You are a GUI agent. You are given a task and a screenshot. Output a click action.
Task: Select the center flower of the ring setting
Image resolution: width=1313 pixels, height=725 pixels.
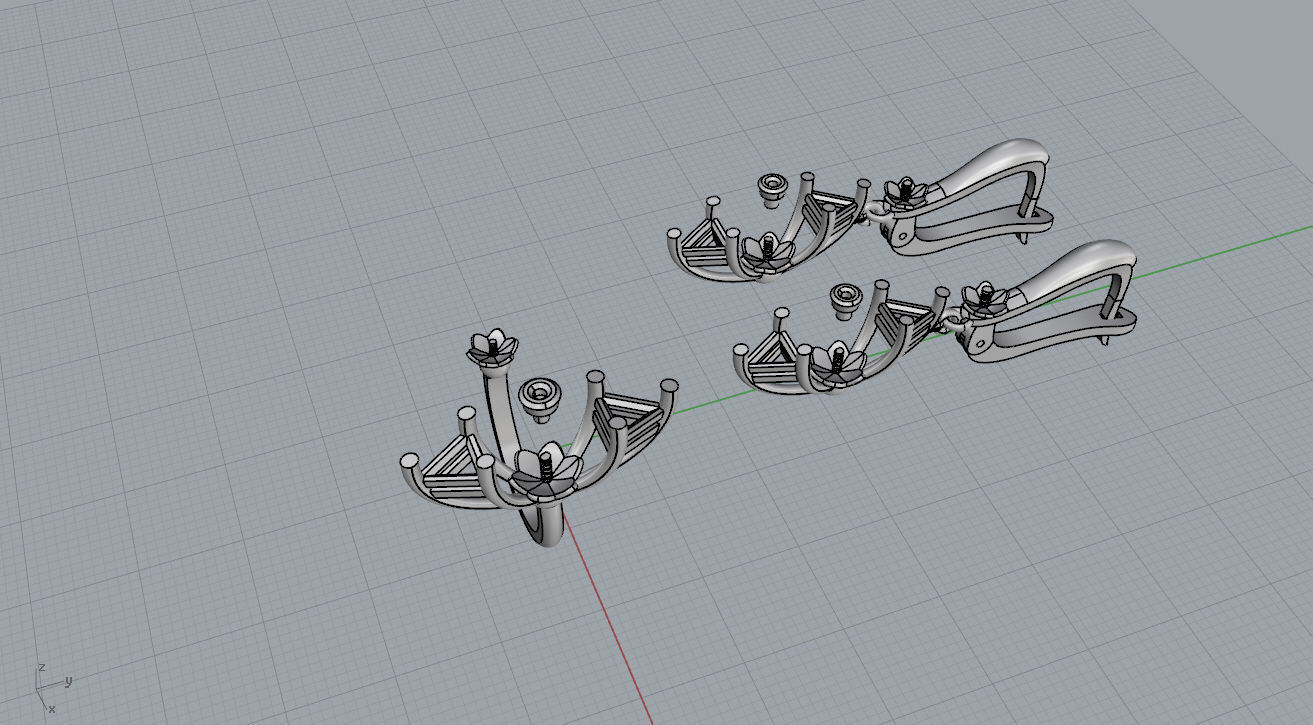[546, 474]
